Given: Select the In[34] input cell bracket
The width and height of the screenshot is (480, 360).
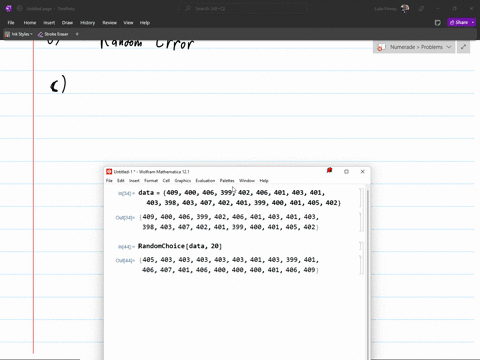Looking at the screenshot, I should pos(361,198).
